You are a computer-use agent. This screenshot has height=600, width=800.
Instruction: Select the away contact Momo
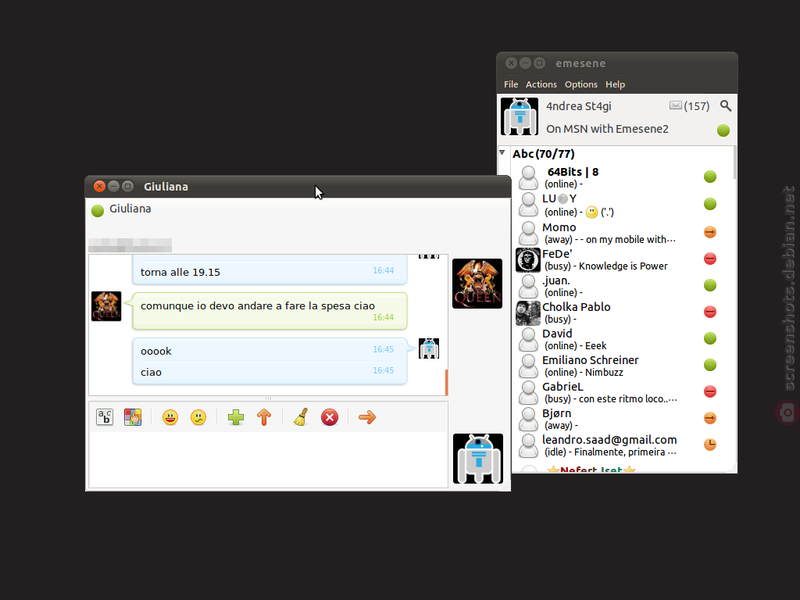click(x=617, y=233)
